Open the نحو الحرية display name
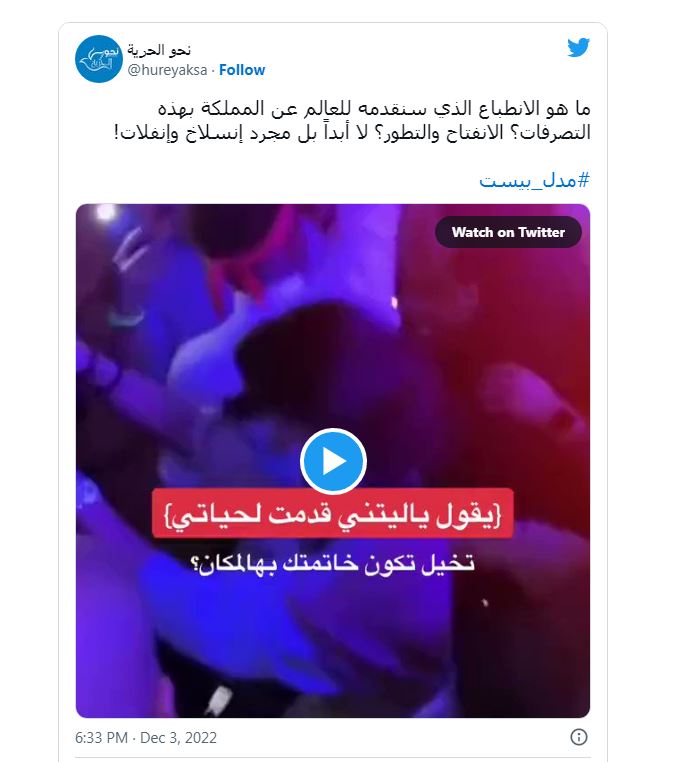Viewport: 677px width, 762px height. point(159,50)
